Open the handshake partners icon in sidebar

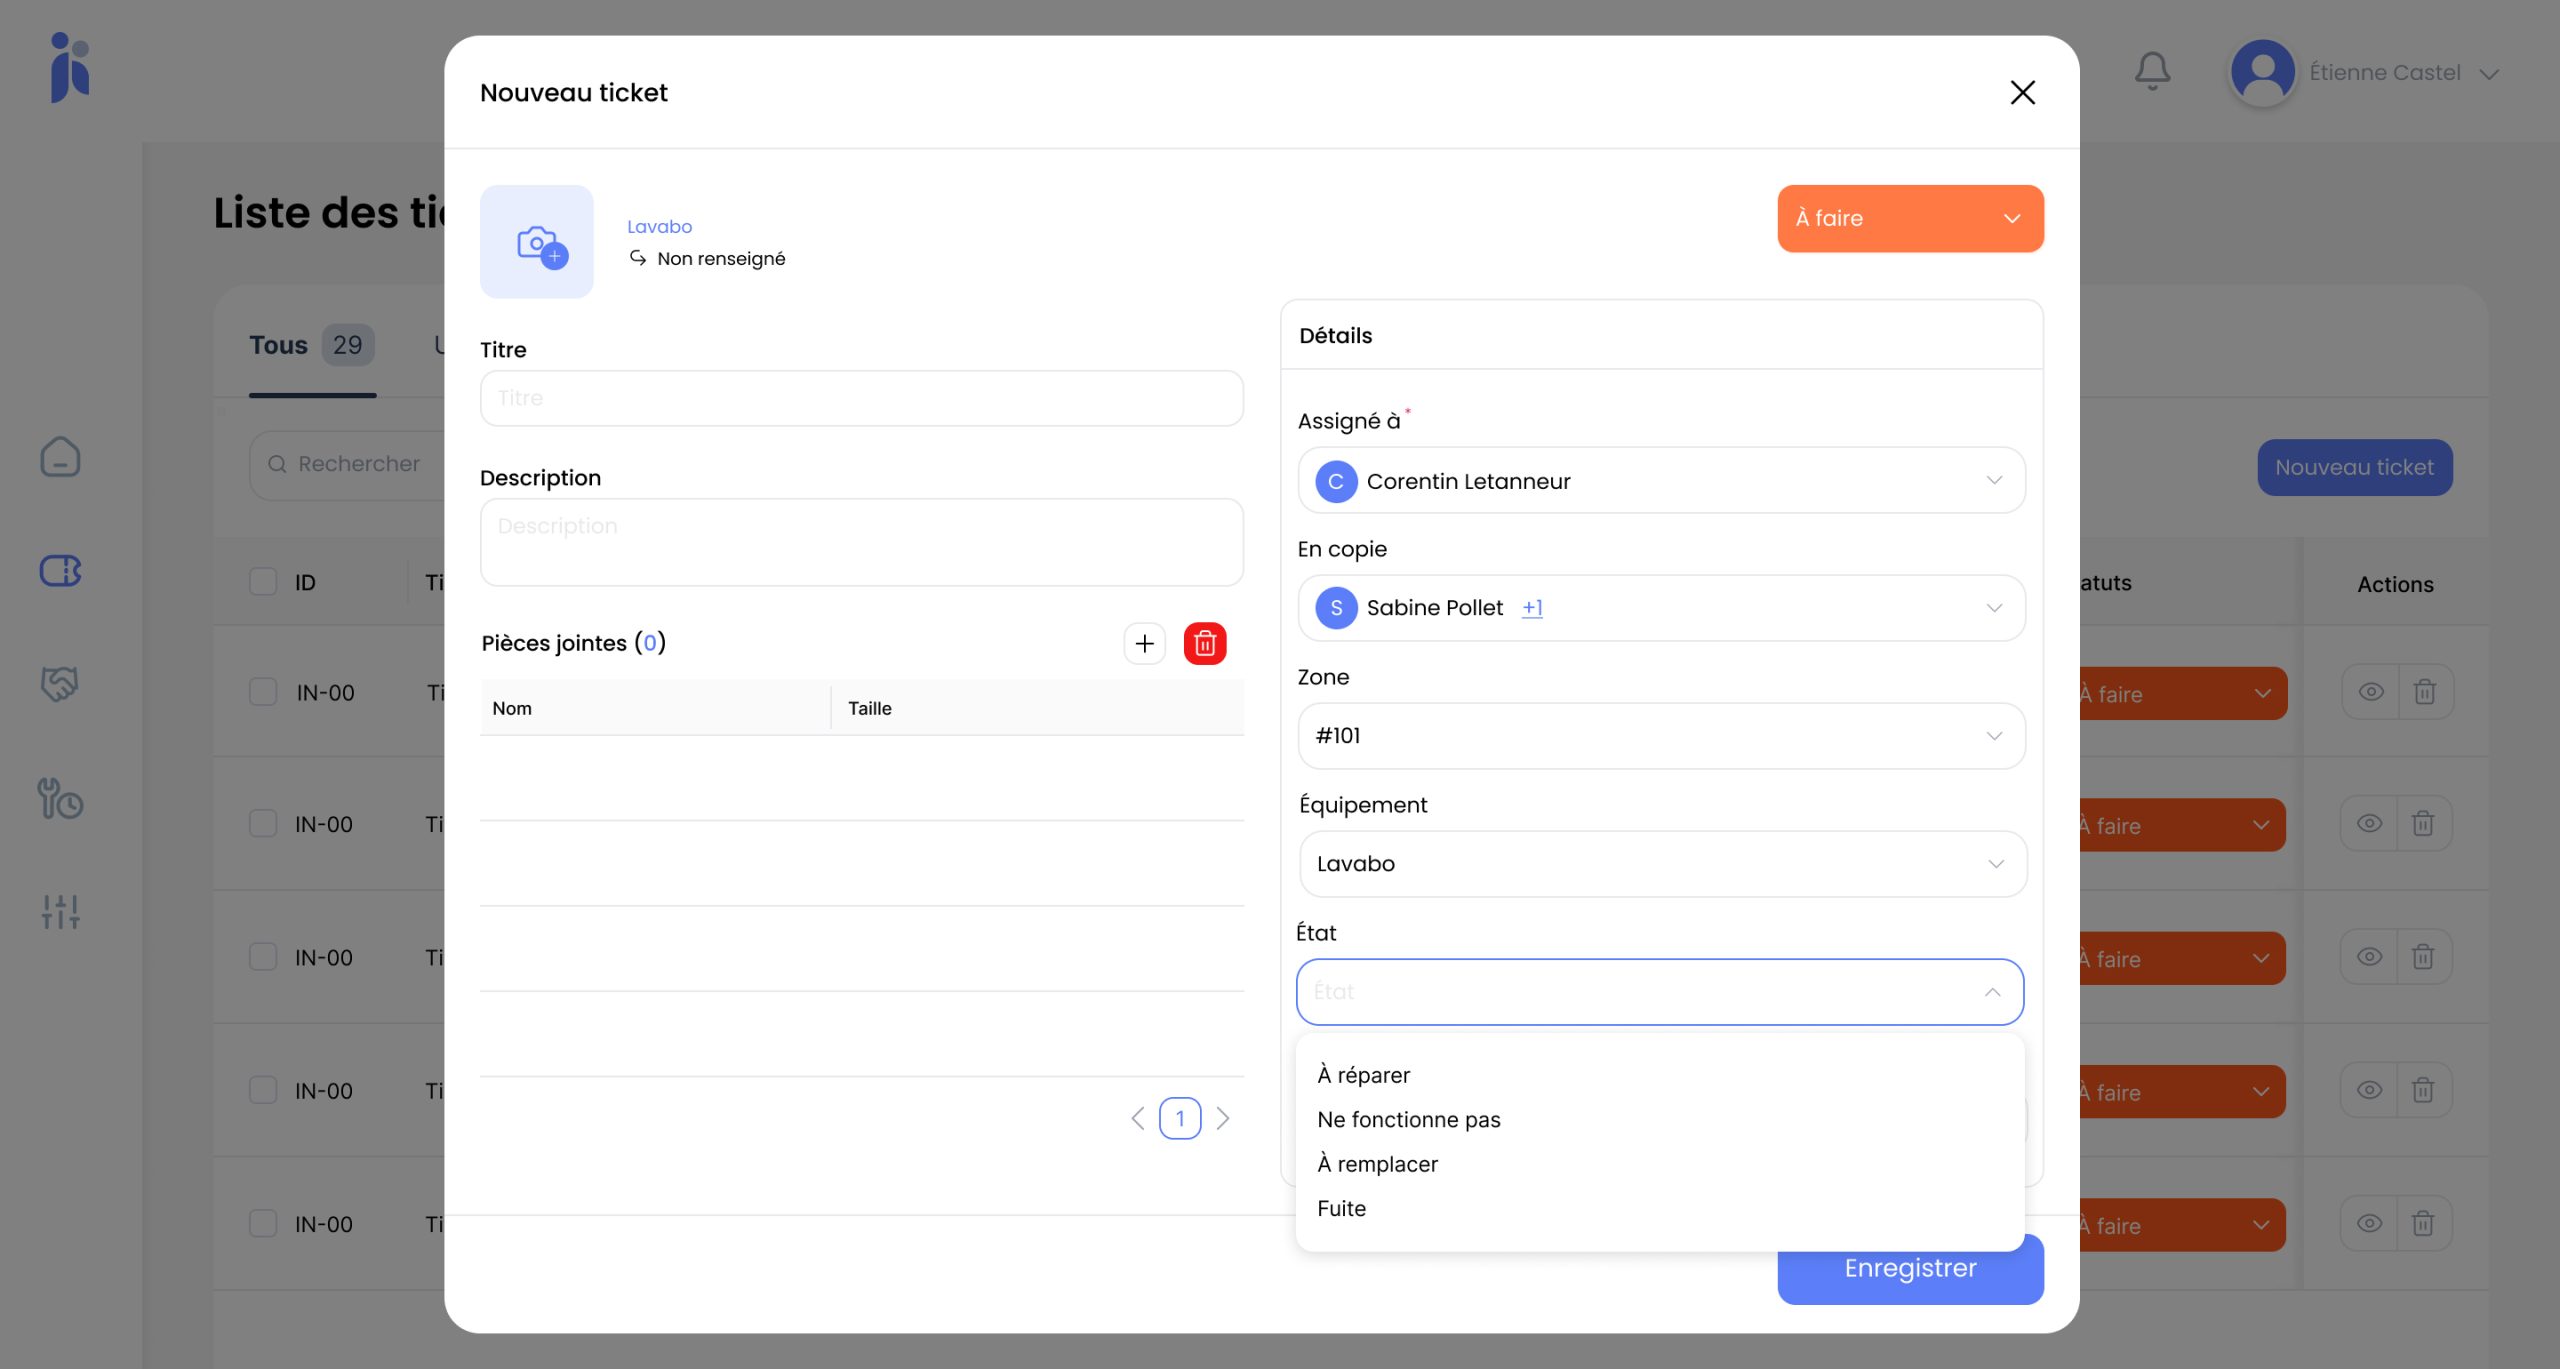(x=60, y=684)
